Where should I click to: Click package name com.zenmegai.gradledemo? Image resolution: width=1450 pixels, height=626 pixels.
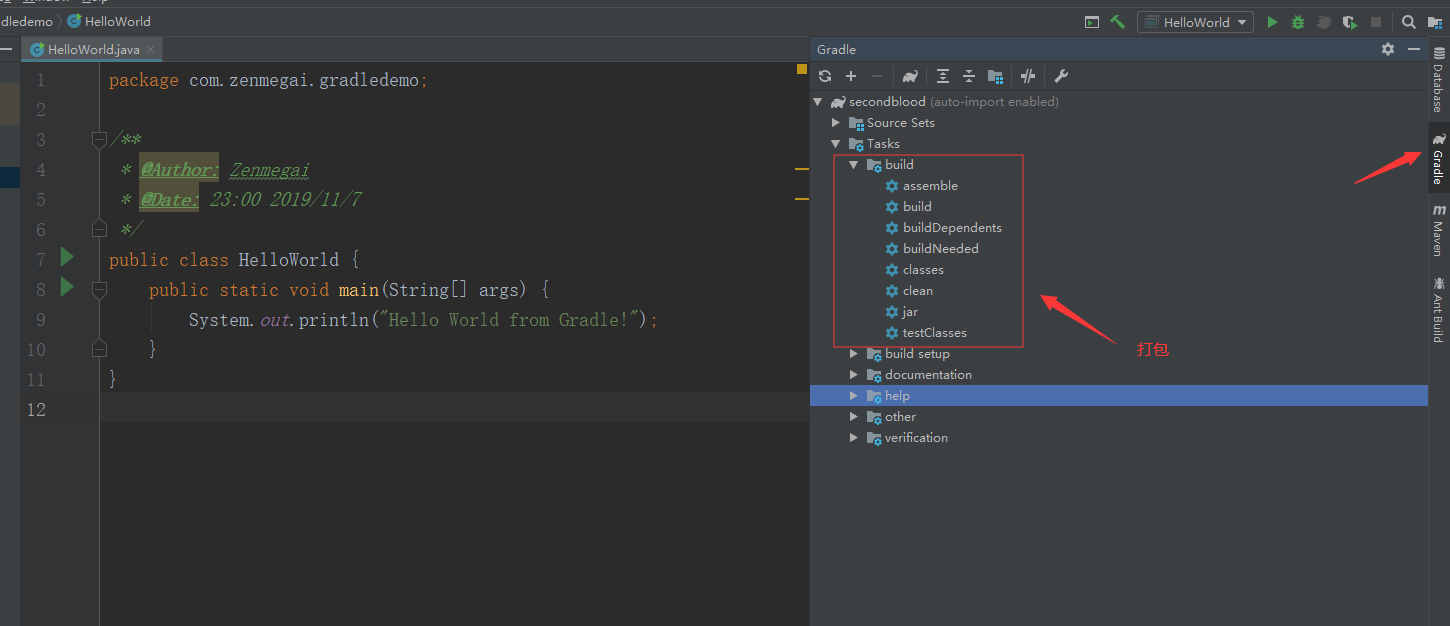[304, 80]
